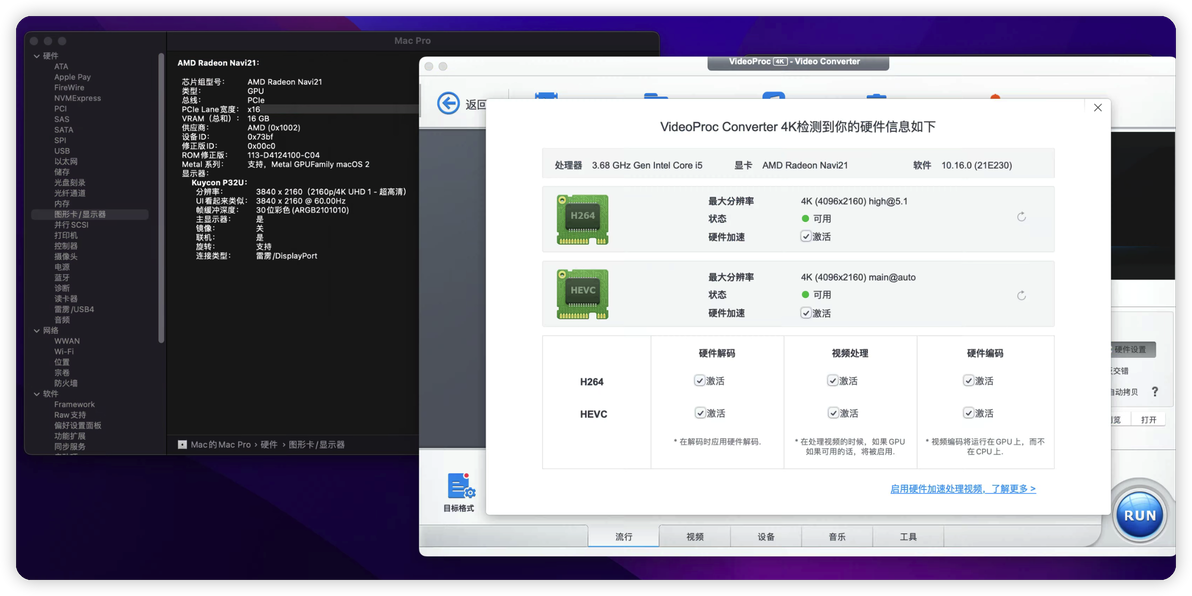1192x596 pixels.
Task: Collapse the 软件 section in System Information
Action: click(36, 394)
